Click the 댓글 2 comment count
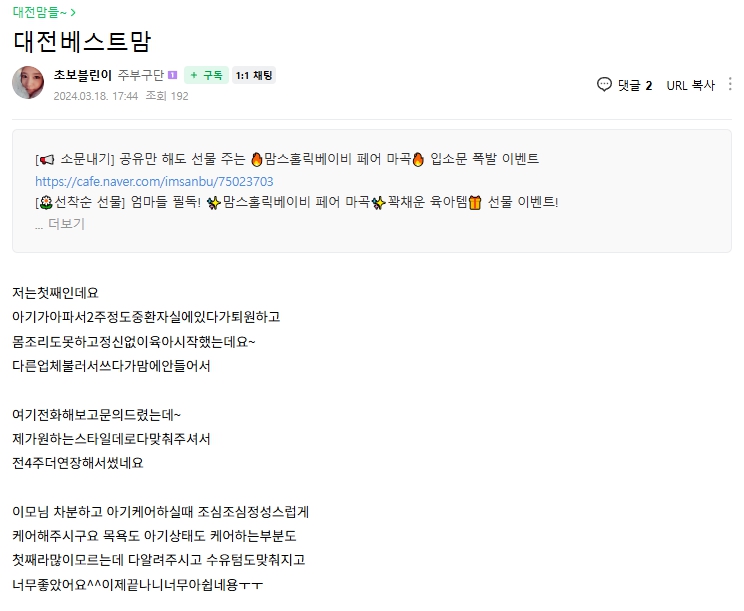 pos(635,85)
